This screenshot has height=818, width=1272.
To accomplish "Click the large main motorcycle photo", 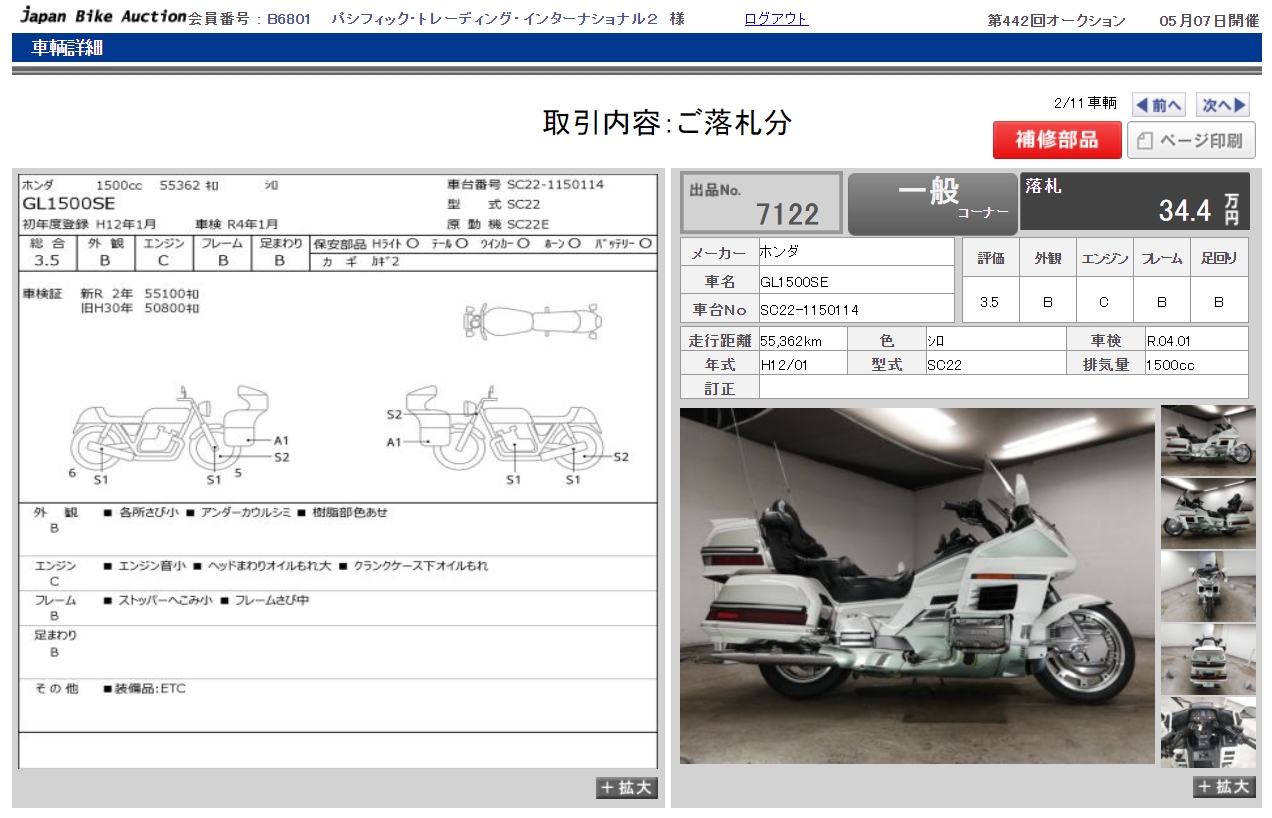I will (x=917, y=586).
